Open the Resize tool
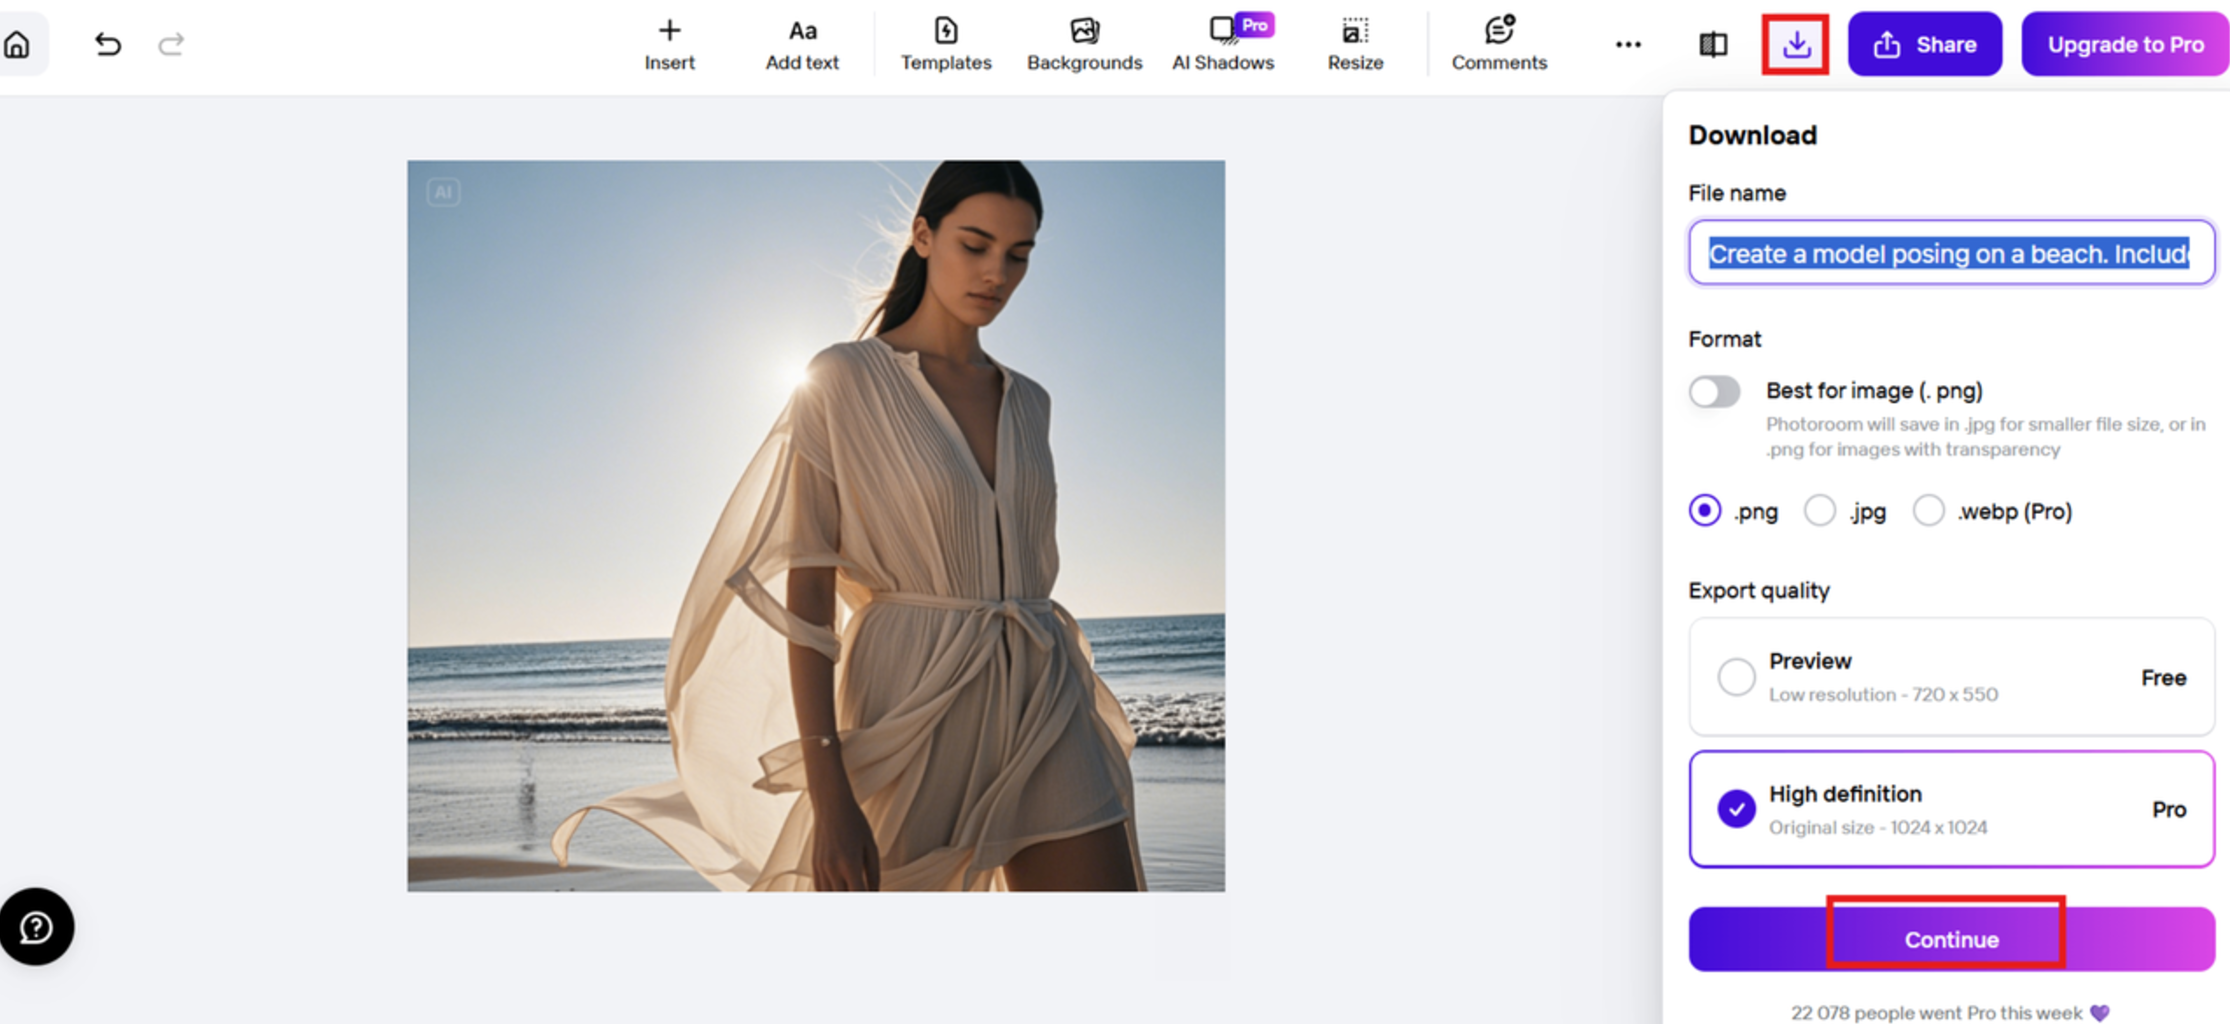The height and width of the screenshot is (1024, 2230). 1355,45
